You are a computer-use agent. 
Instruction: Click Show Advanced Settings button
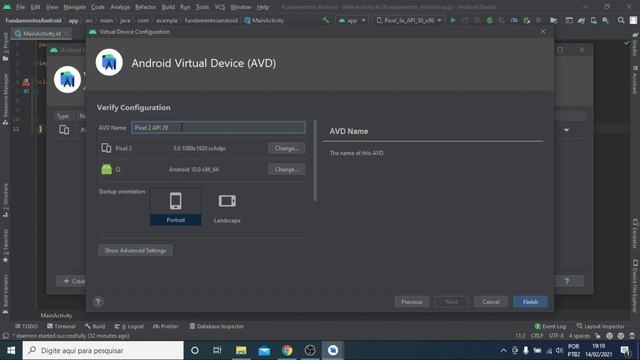(x=135, y=250)
